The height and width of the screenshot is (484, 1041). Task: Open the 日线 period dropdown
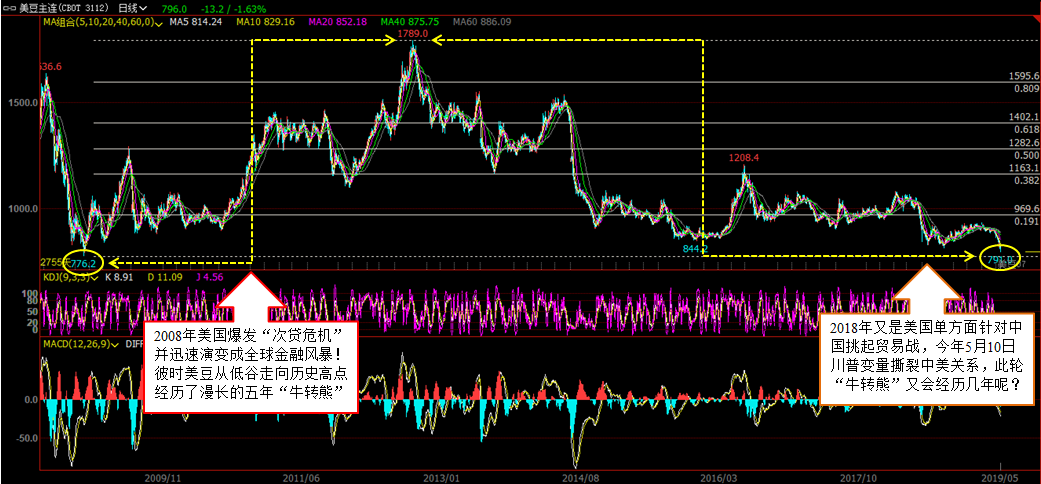tap(131, 7)
